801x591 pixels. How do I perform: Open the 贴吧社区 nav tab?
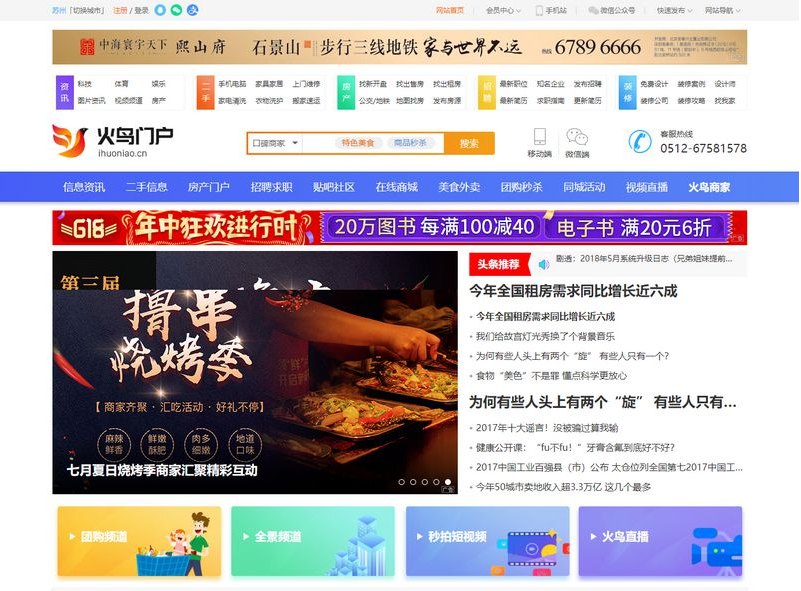334,187
